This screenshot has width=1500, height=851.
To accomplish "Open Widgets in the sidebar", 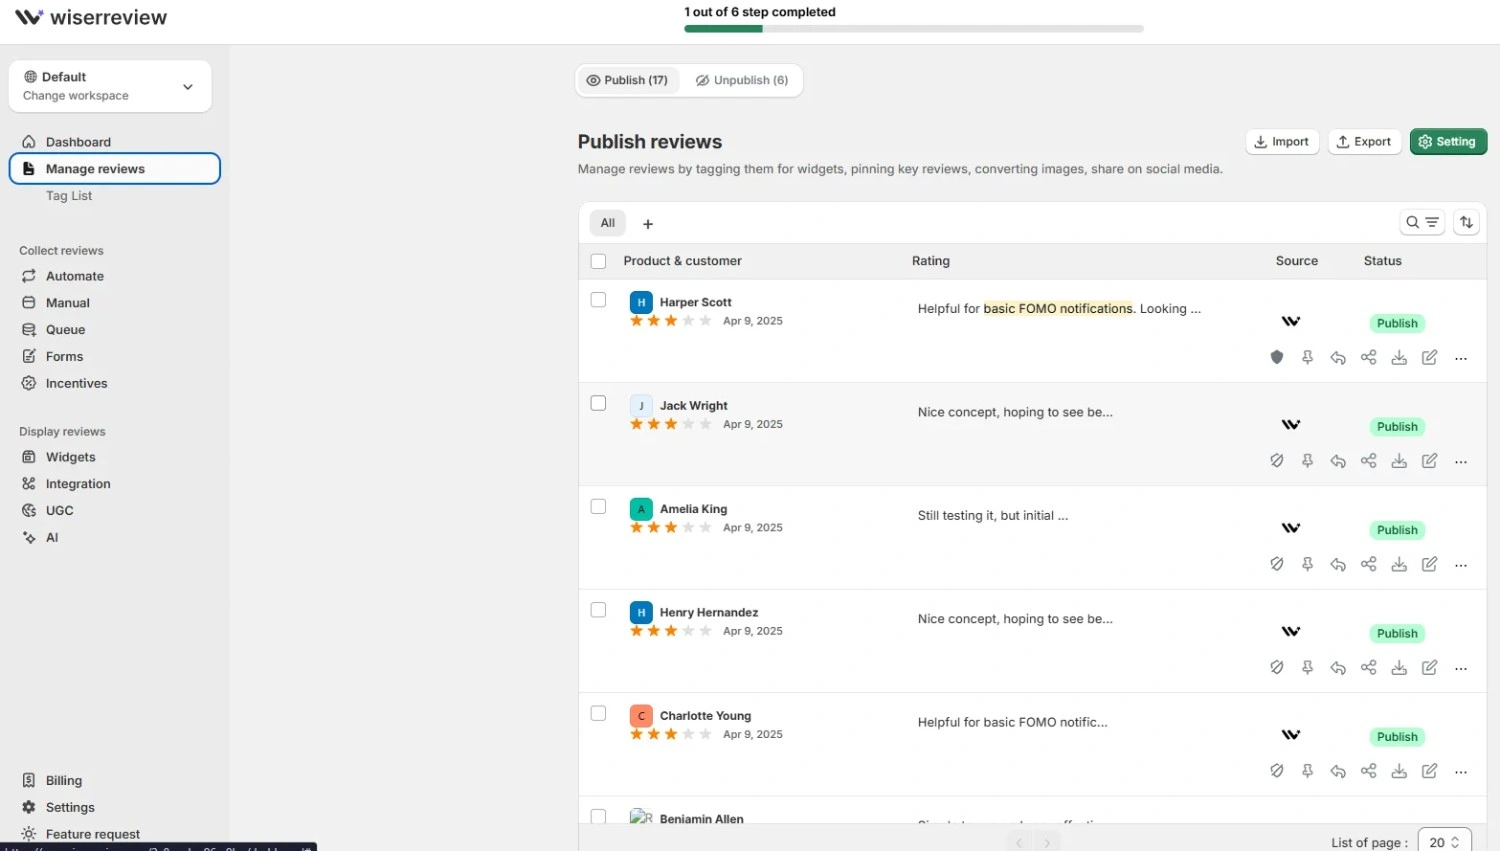I will (70, 457).
